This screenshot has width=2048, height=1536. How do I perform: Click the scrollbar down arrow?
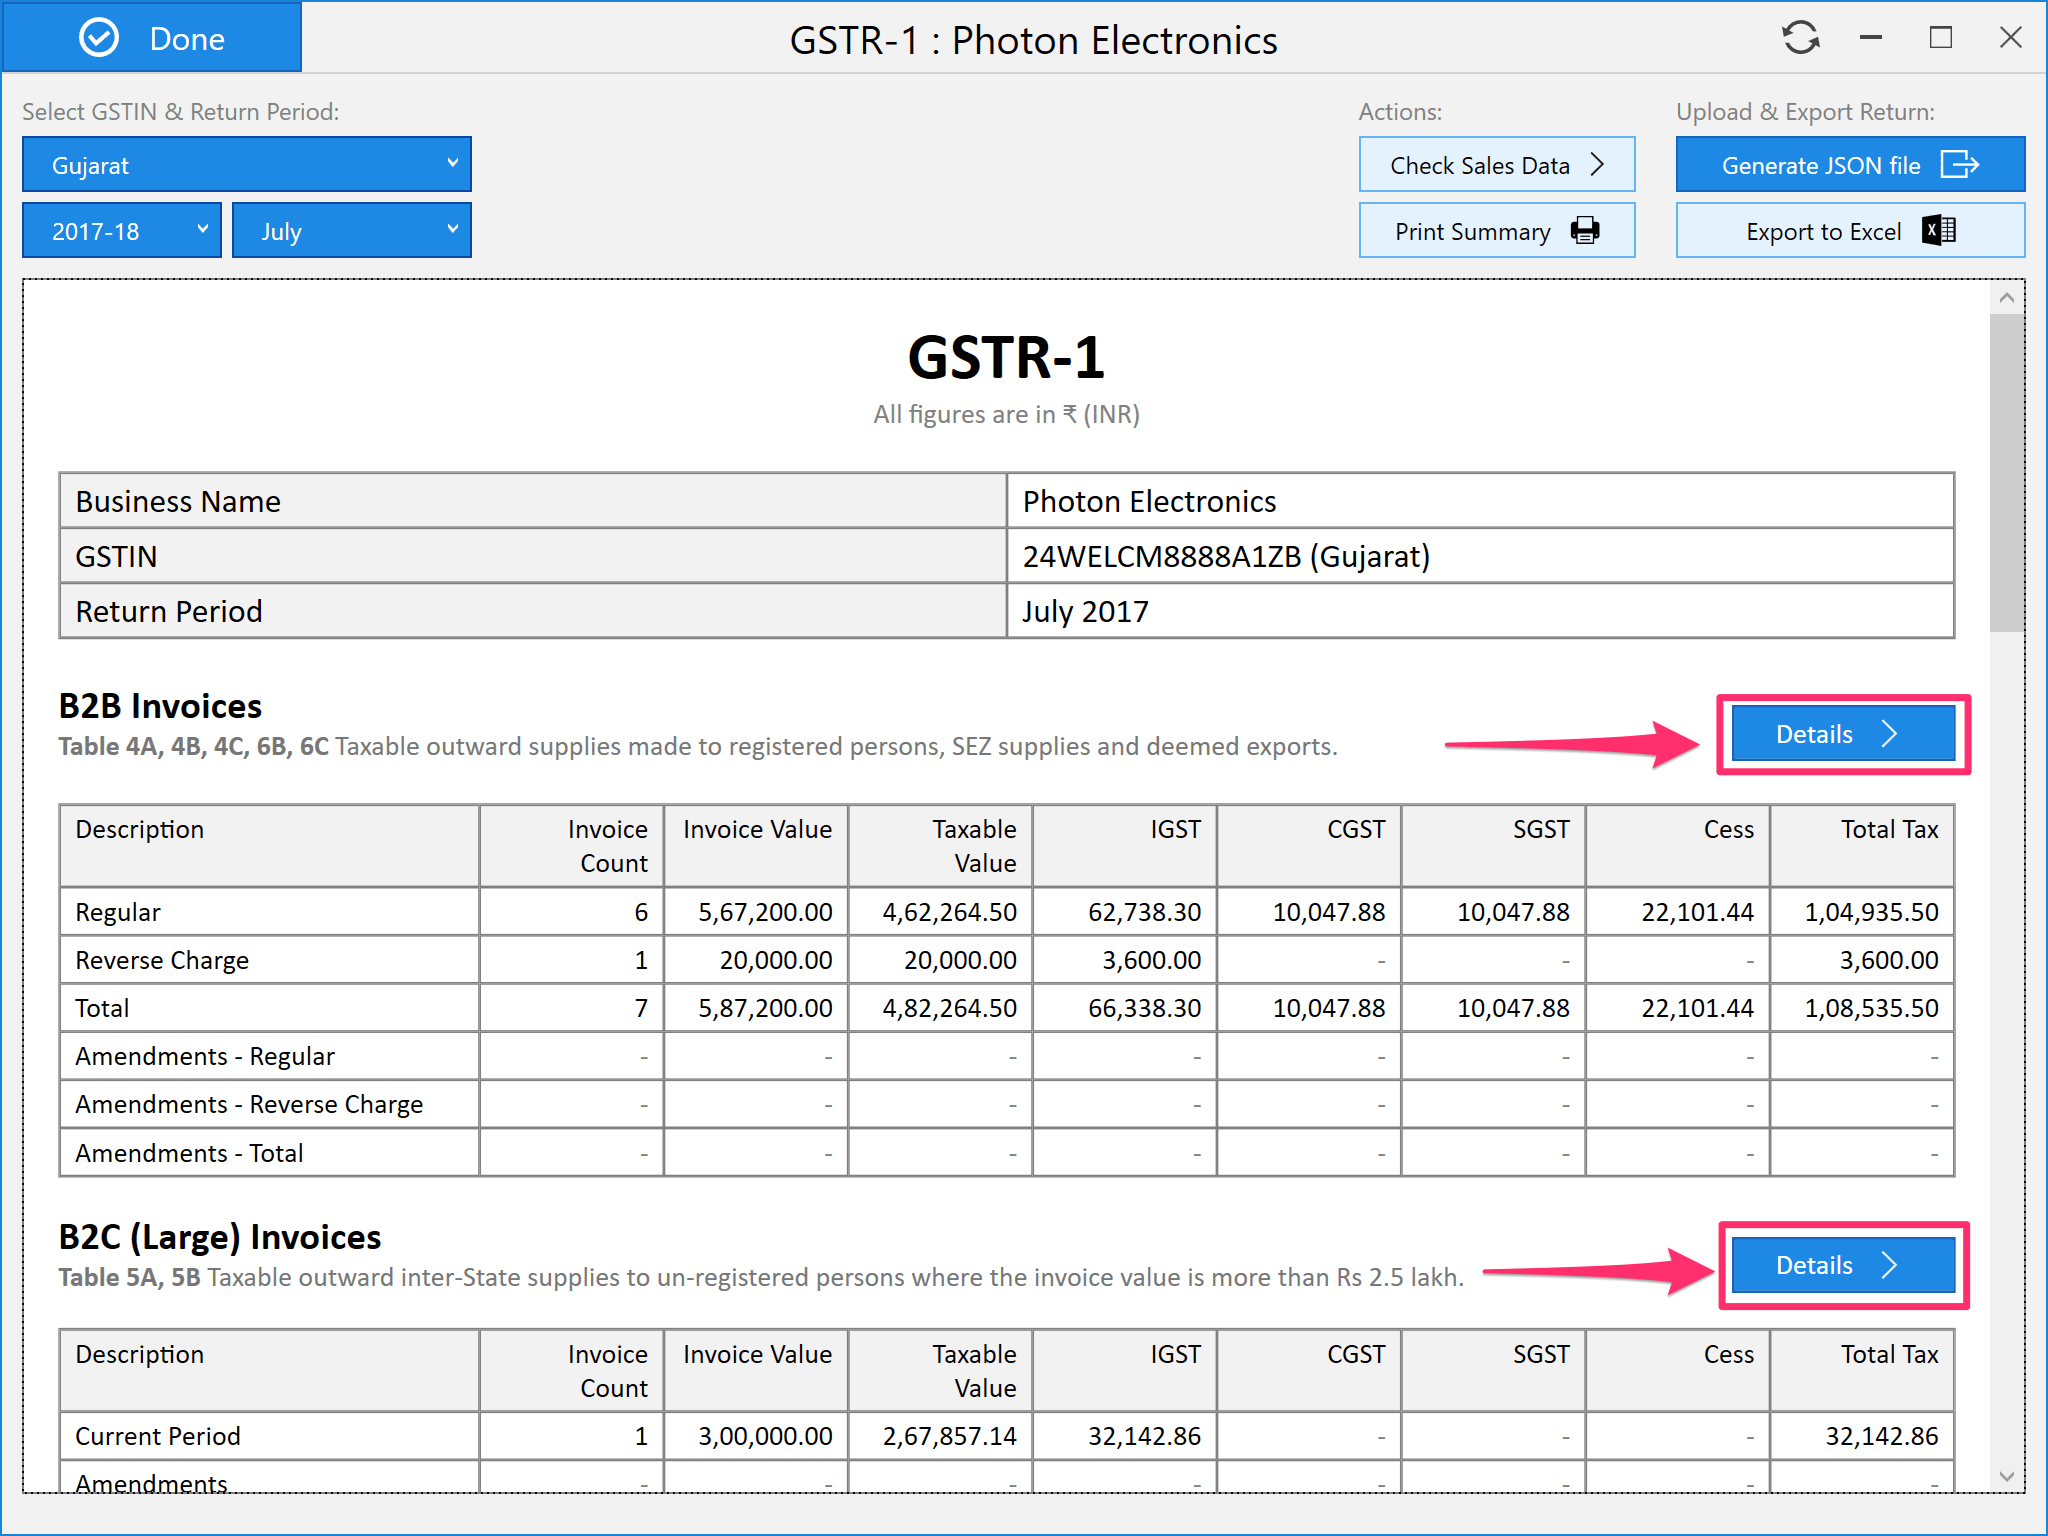pos(2006,1476)
